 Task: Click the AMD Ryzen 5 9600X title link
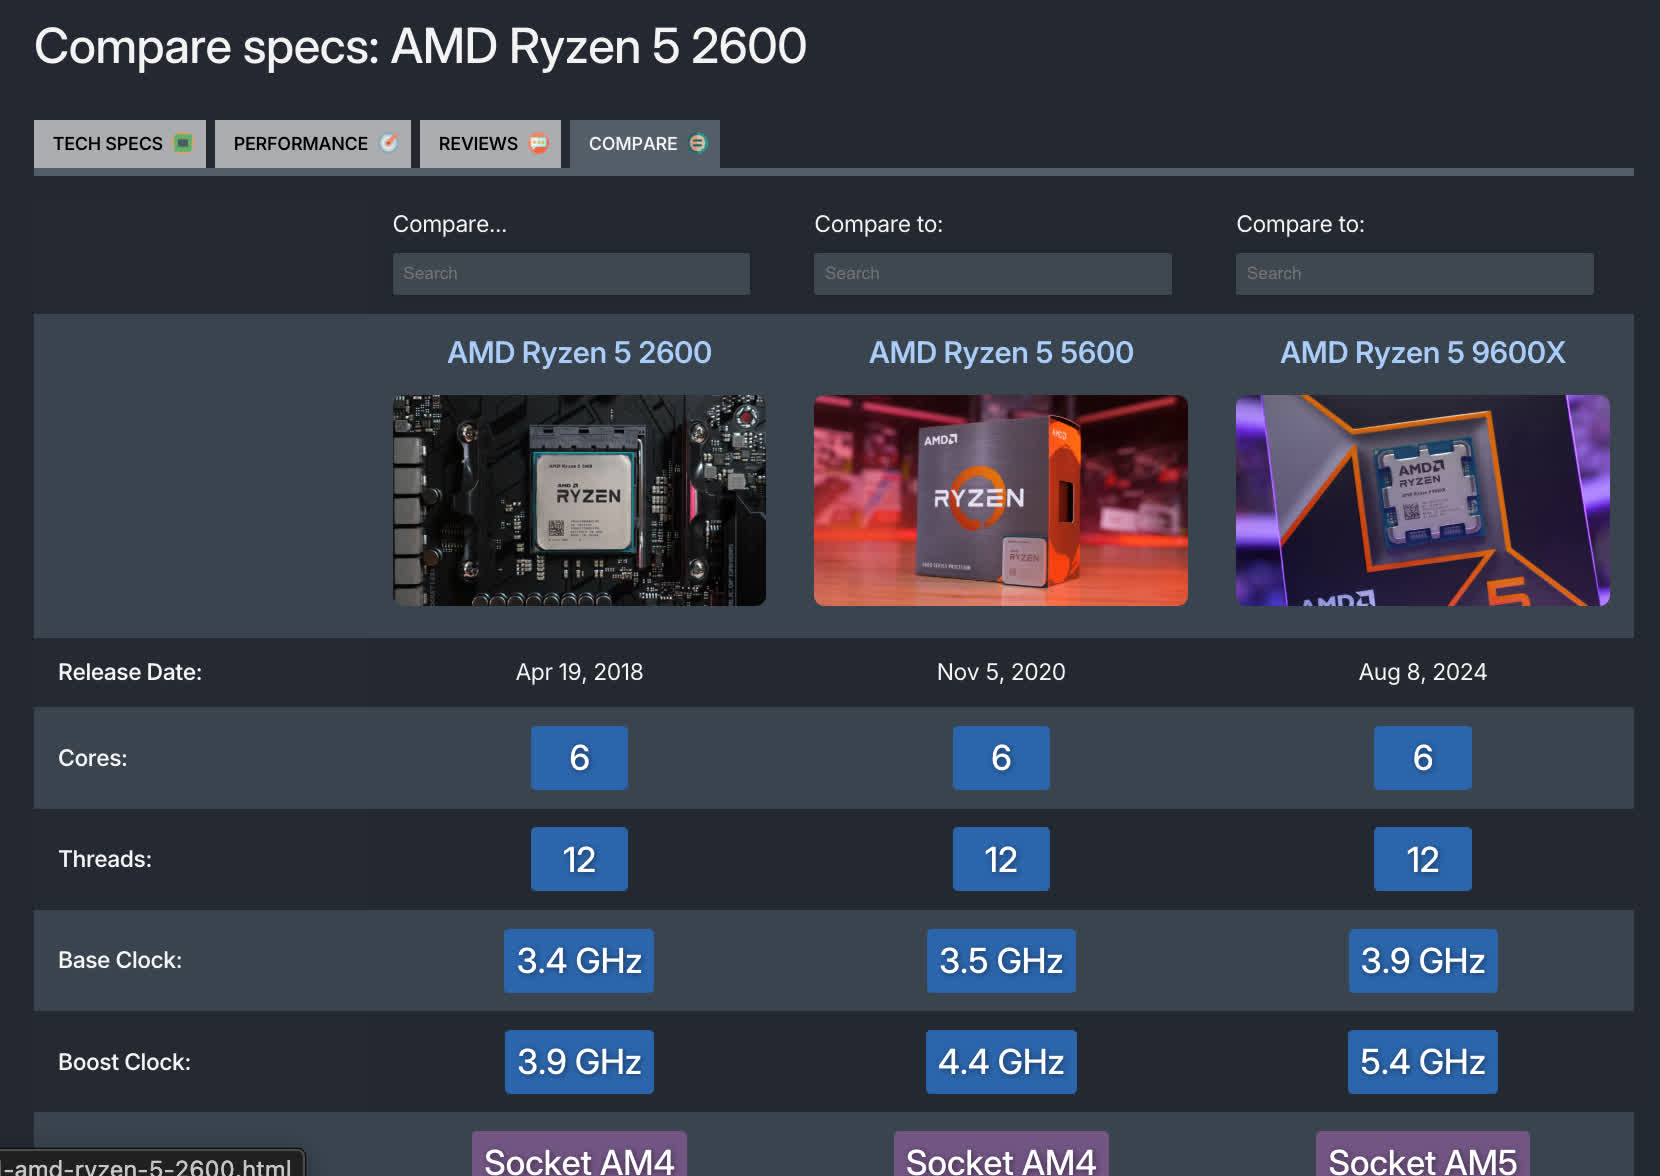[x=1422, y=352]
